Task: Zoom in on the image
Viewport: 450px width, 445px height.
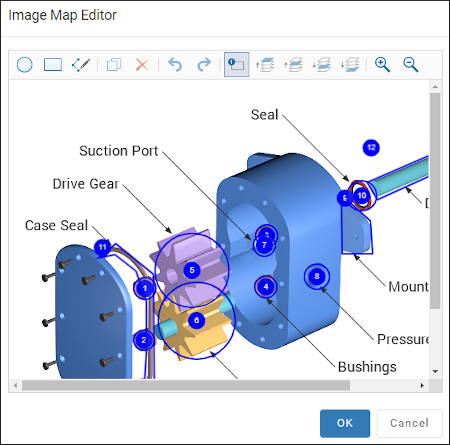Action: (382, 64)
